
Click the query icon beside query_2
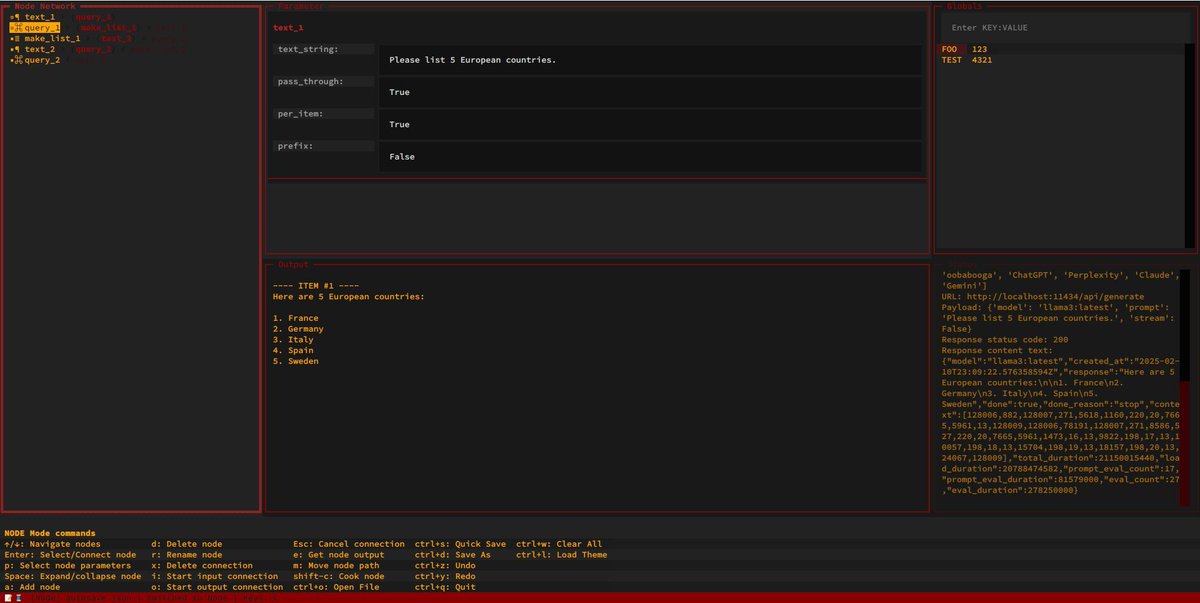[18, 60]
